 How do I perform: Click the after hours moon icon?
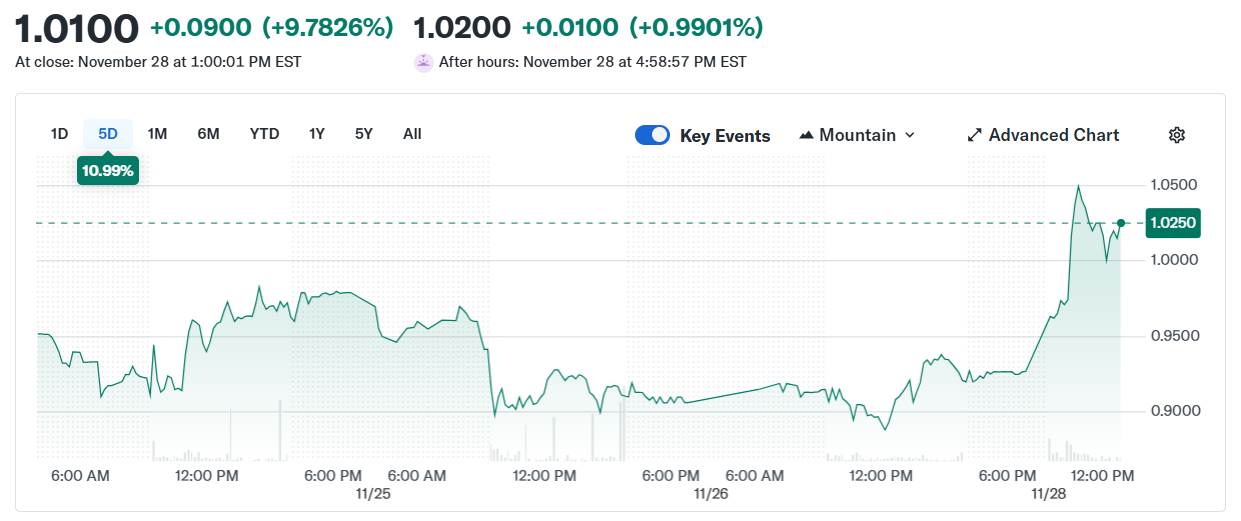(x=423, y=62)
